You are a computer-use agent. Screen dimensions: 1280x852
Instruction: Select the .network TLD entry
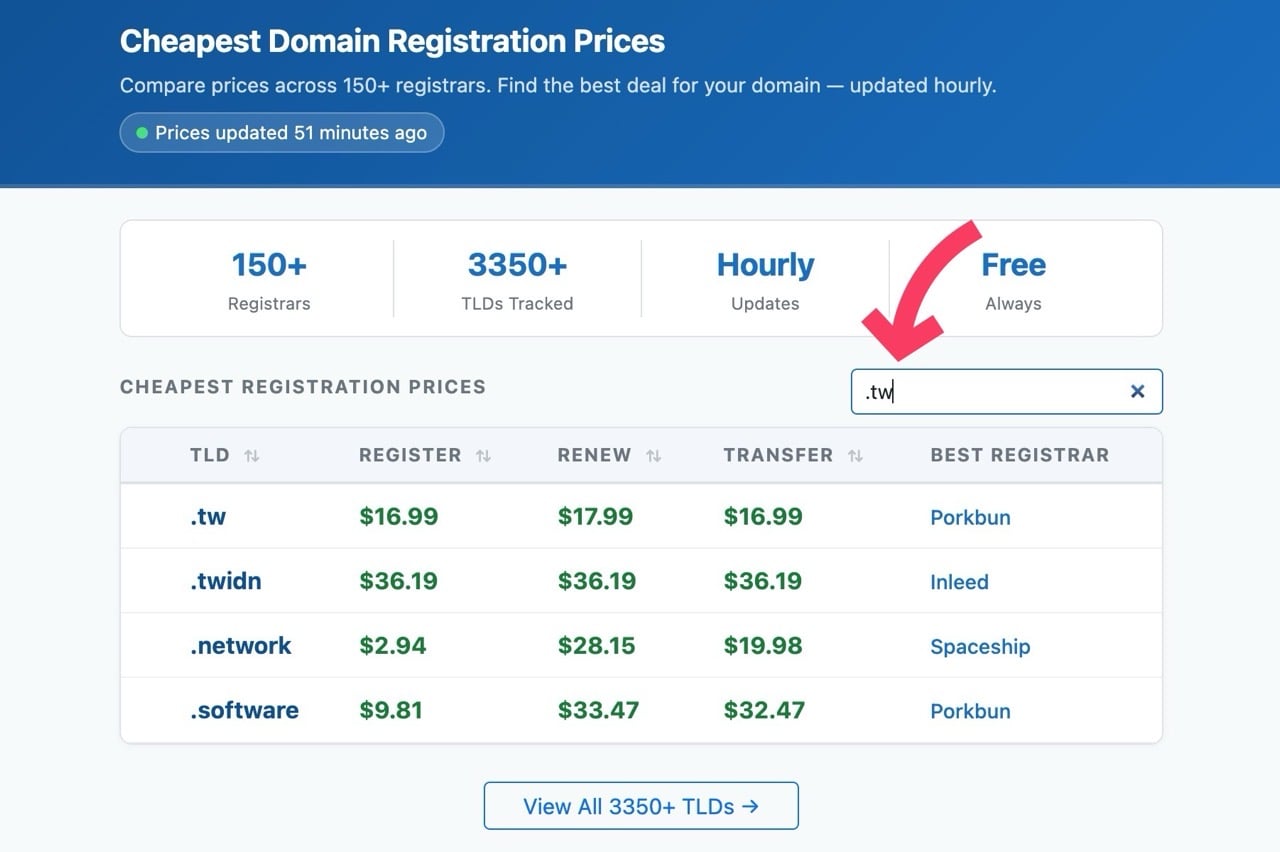tap(240, 646)
